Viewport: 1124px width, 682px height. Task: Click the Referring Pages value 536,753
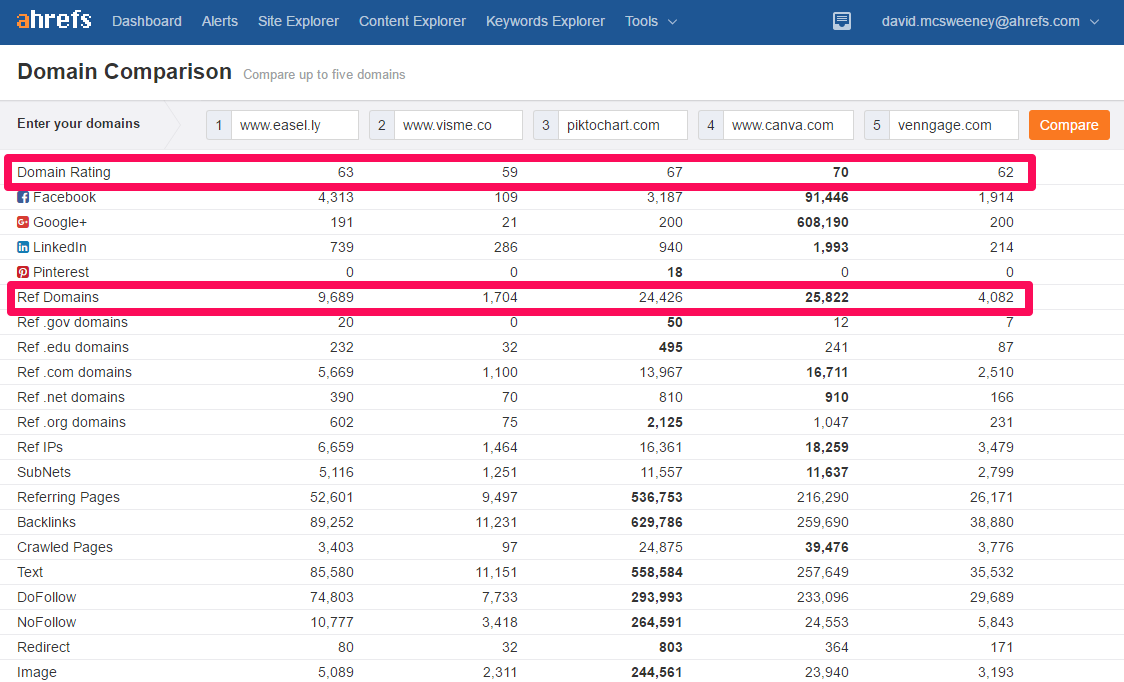657,497
